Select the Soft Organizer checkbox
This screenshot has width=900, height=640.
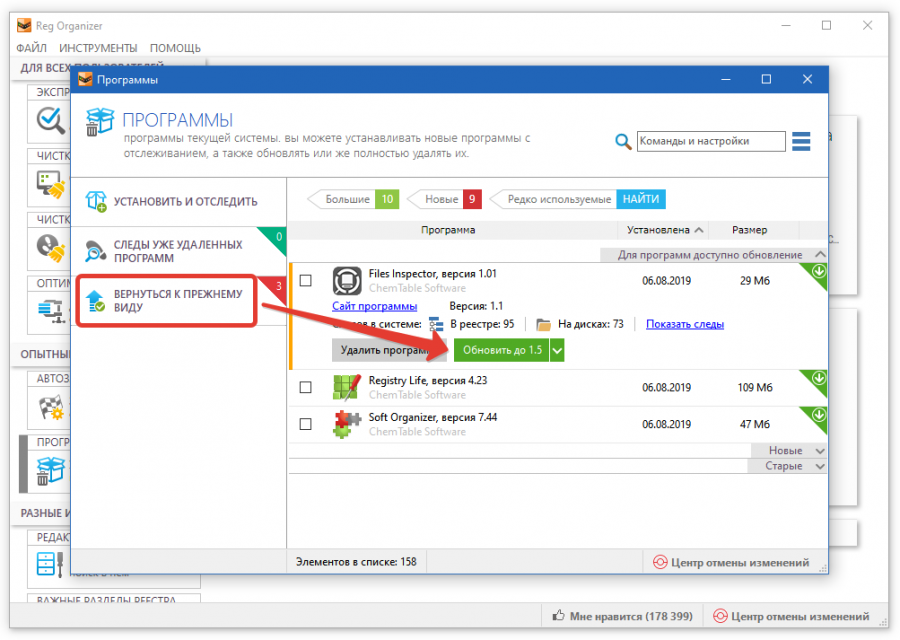(x=306, y=424)
